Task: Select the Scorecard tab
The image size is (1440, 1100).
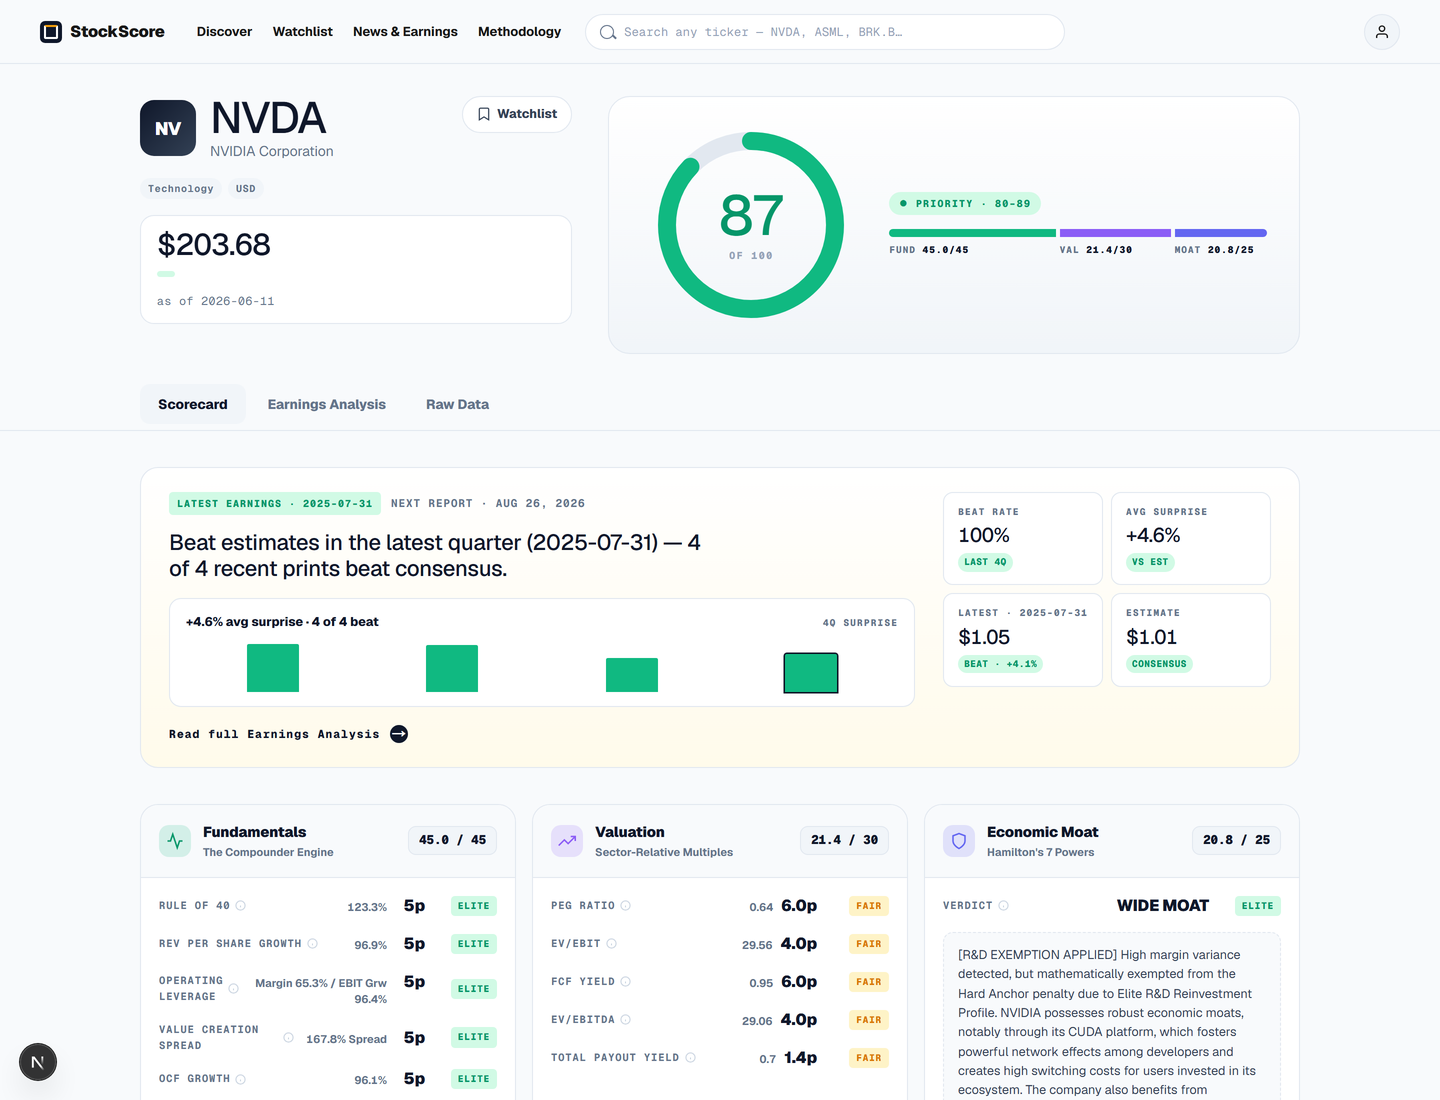Action: (193, 404)
